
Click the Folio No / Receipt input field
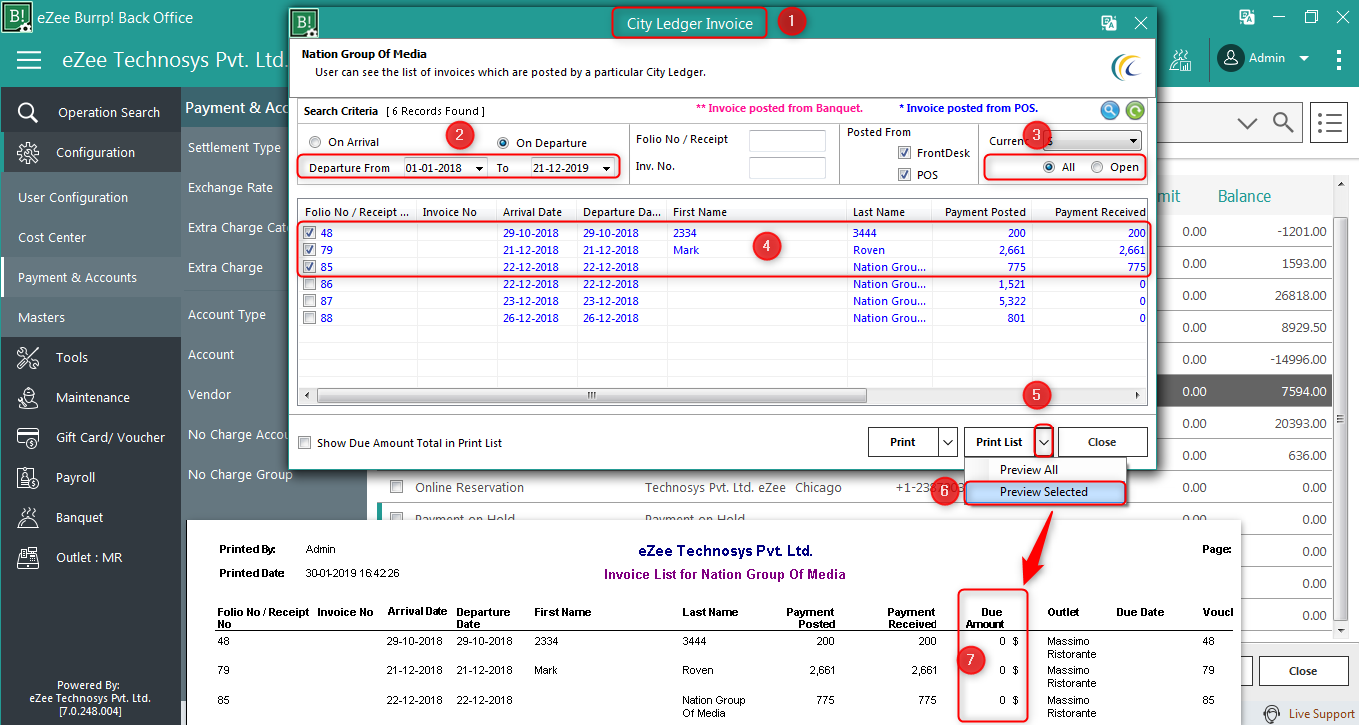click(x=787, y=141)
